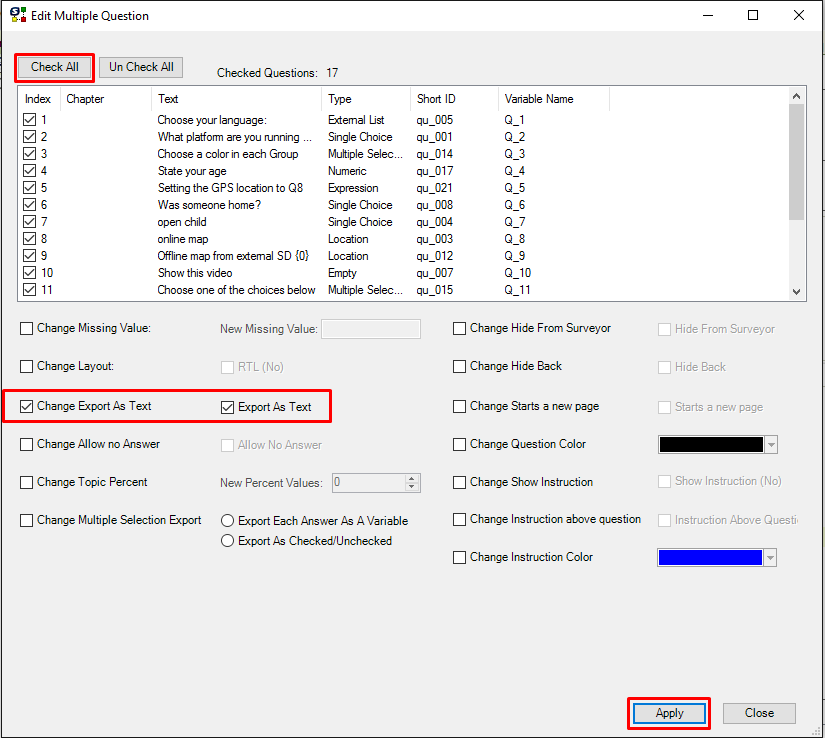Uncheck question 6 'Was someone home?'
Viewport: 825px width, 738px height.
coord(29,205)
